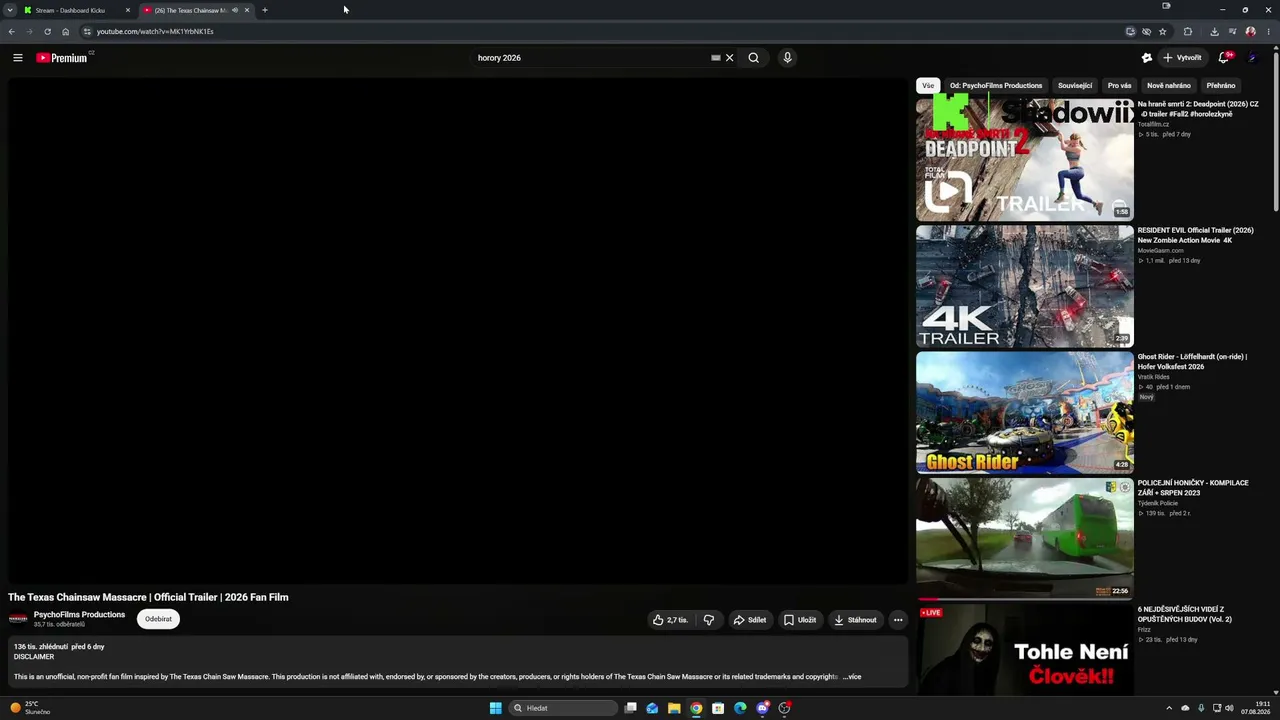Image resolution: width=1280 pixels, height=720 pixels.
Task: Expand video description with ...více
Action: pyautogui.click(x=852, y=677)
